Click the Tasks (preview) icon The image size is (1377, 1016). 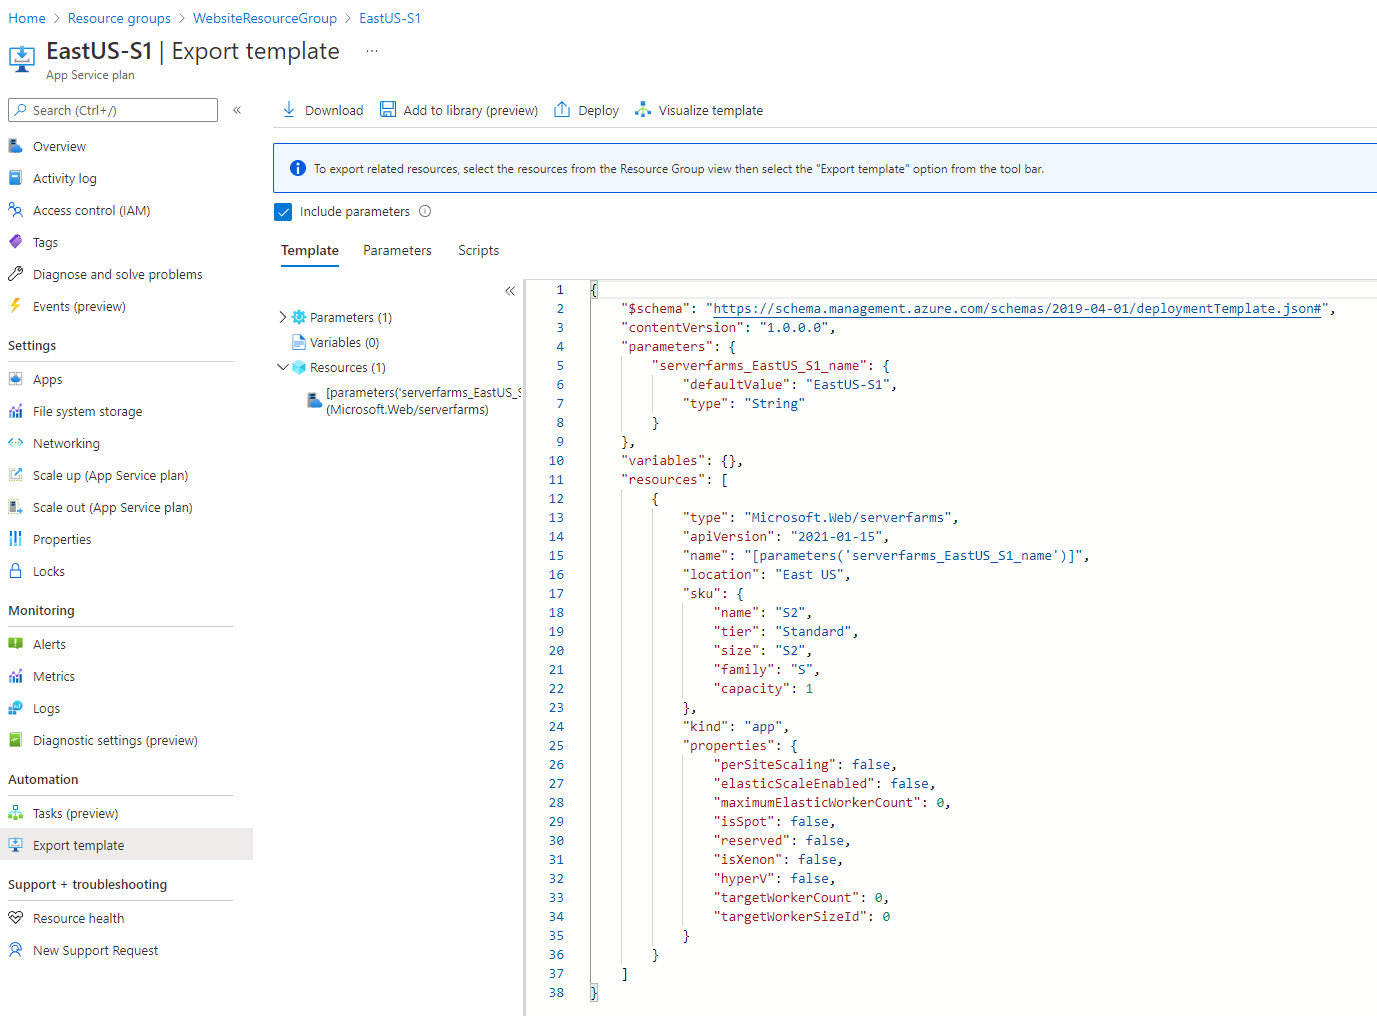pos(16,813)
